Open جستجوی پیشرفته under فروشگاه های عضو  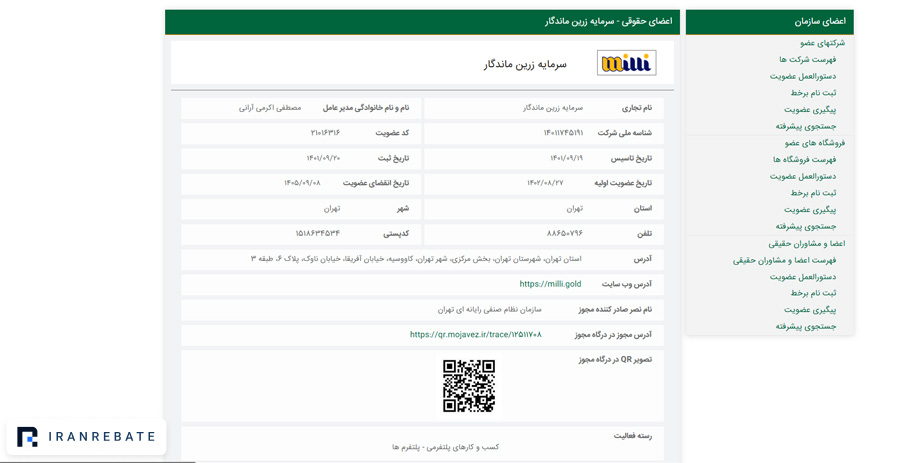[806, 226]
